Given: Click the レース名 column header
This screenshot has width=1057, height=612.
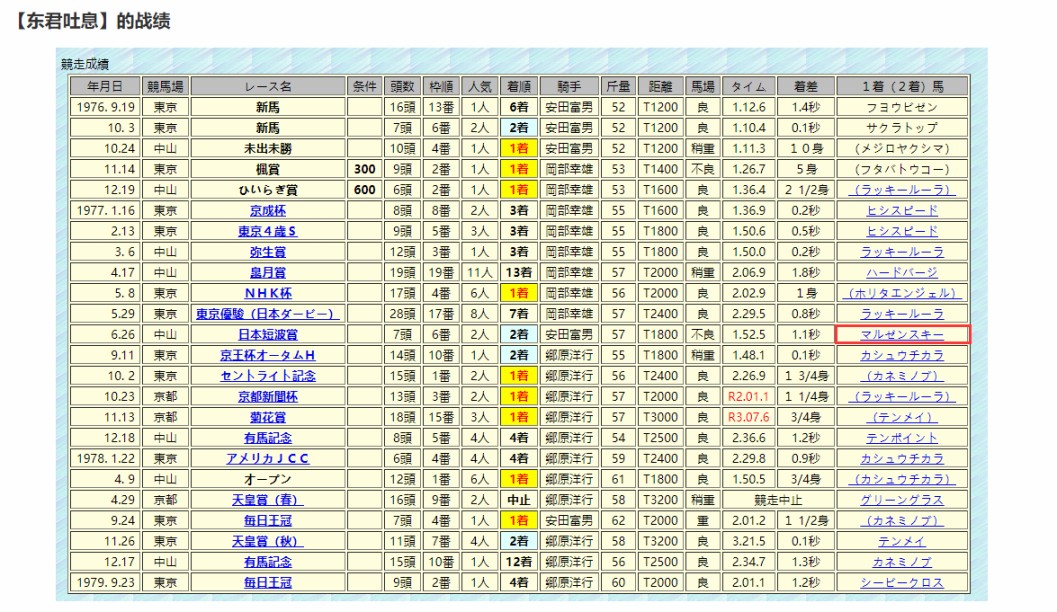Looking at the screenshot, I should [x=267, y=86].
